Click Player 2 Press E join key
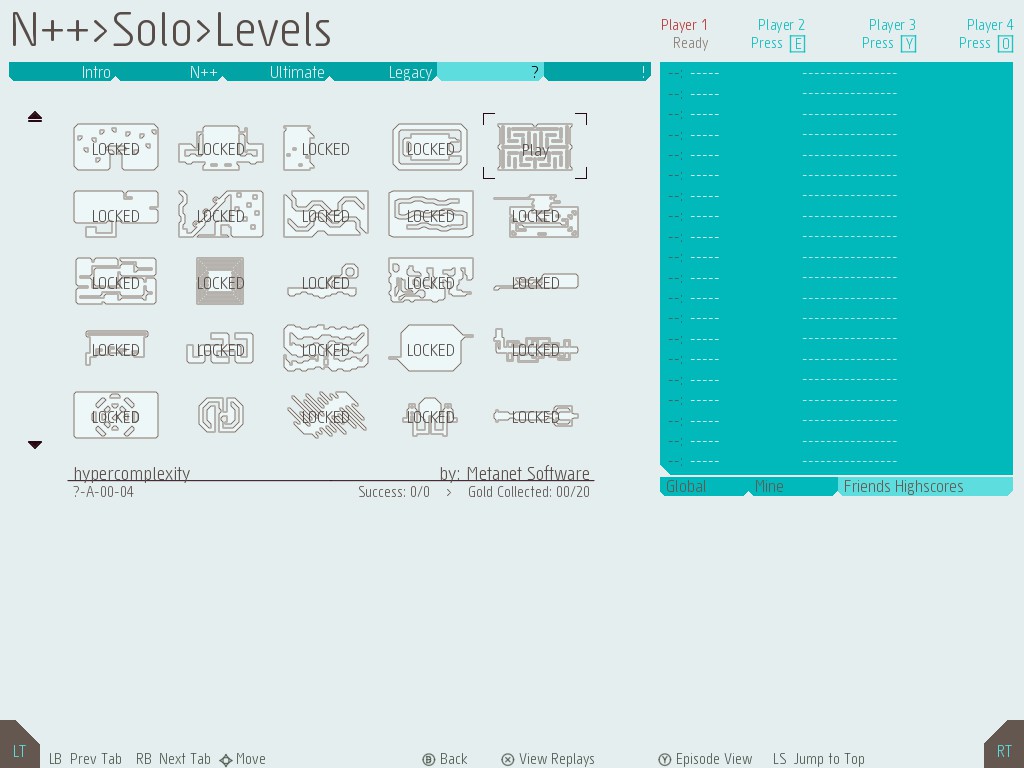This screenshot has width=1024, height=768. [797, 44]
